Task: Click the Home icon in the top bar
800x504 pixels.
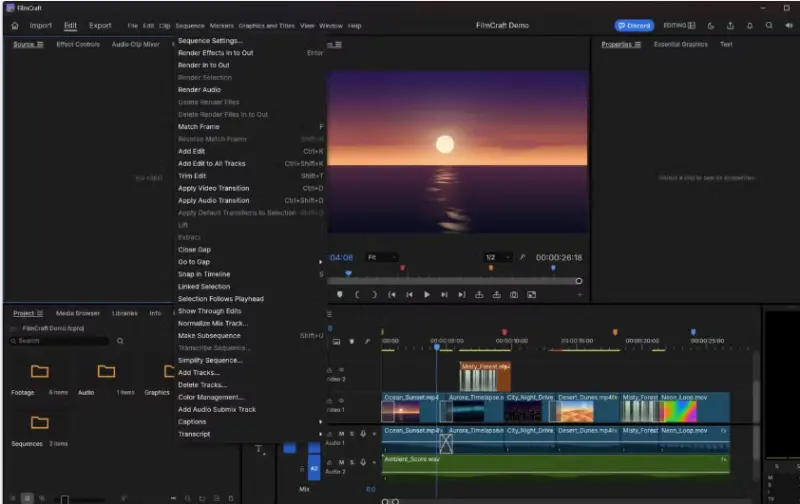Action: tap(15, 26)
